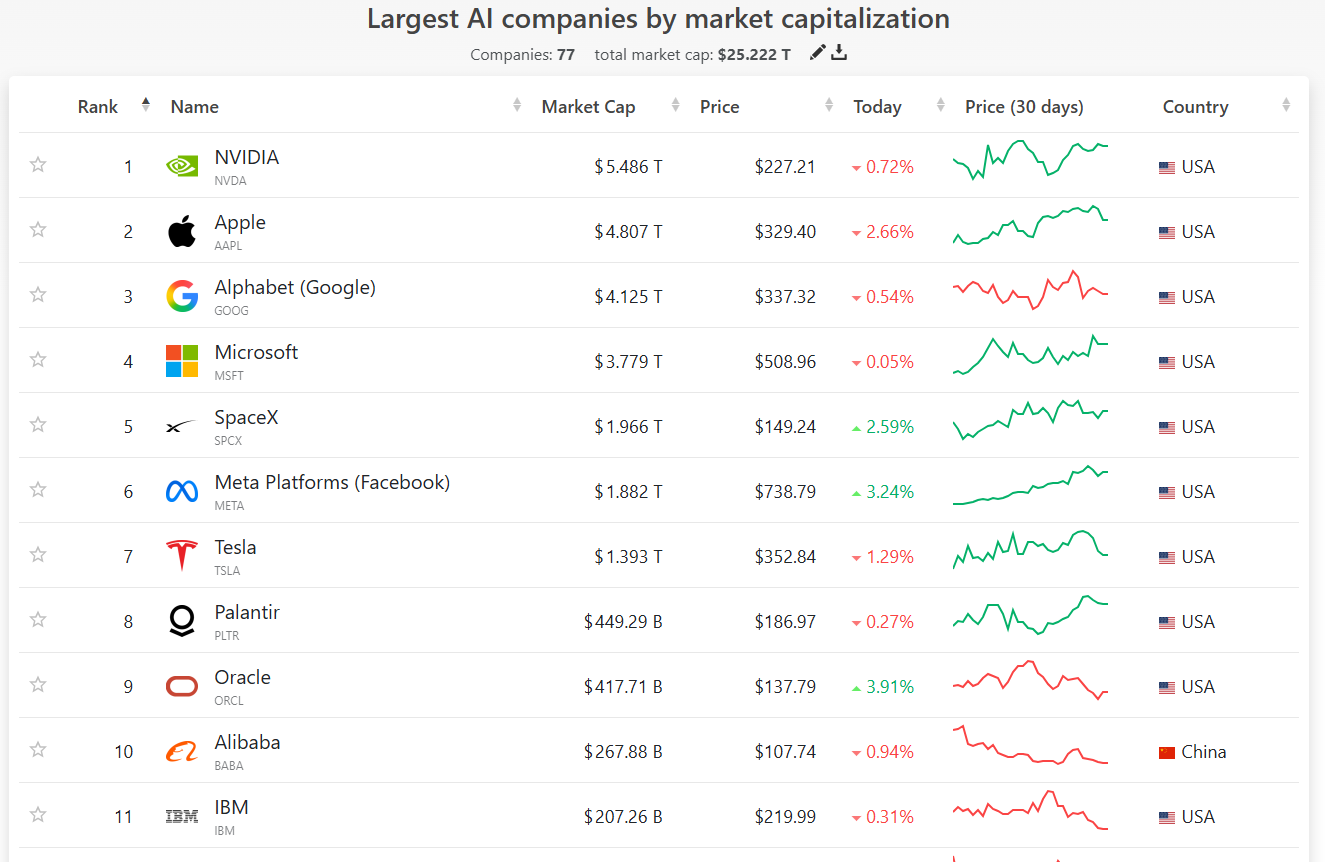The width and height of the screenshot is (1325, 862).
Task: Click the IBM 30-day price chart
Action: coord(1030,810)
